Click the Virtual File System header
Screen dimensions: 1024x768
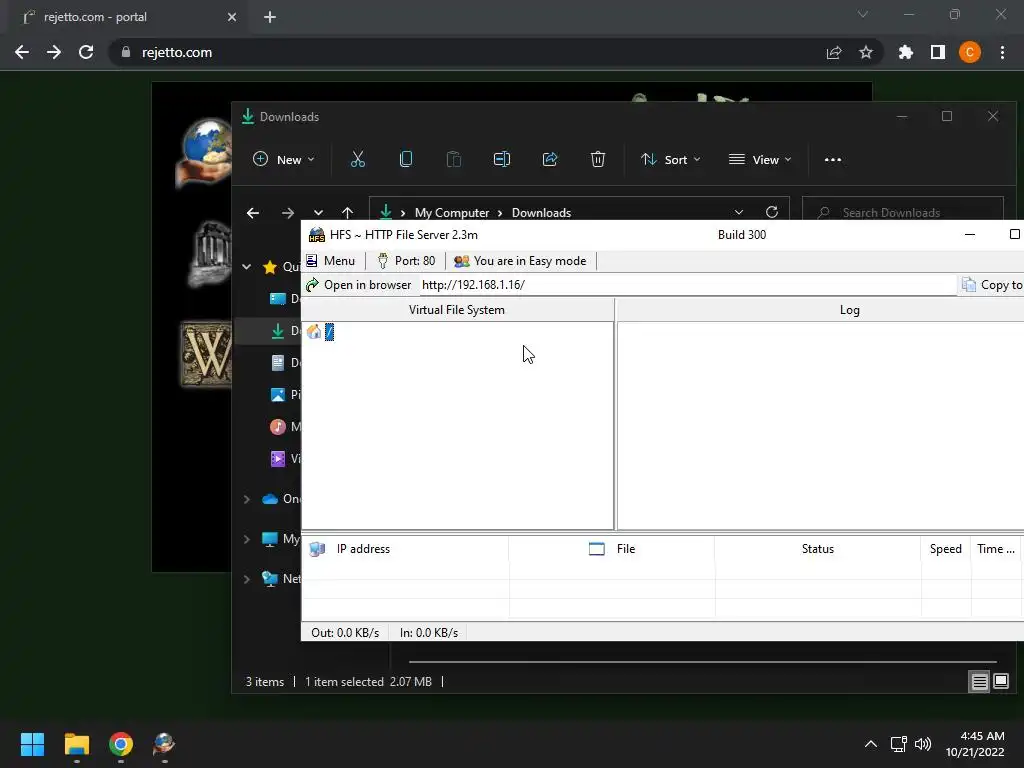coord(457,310)
